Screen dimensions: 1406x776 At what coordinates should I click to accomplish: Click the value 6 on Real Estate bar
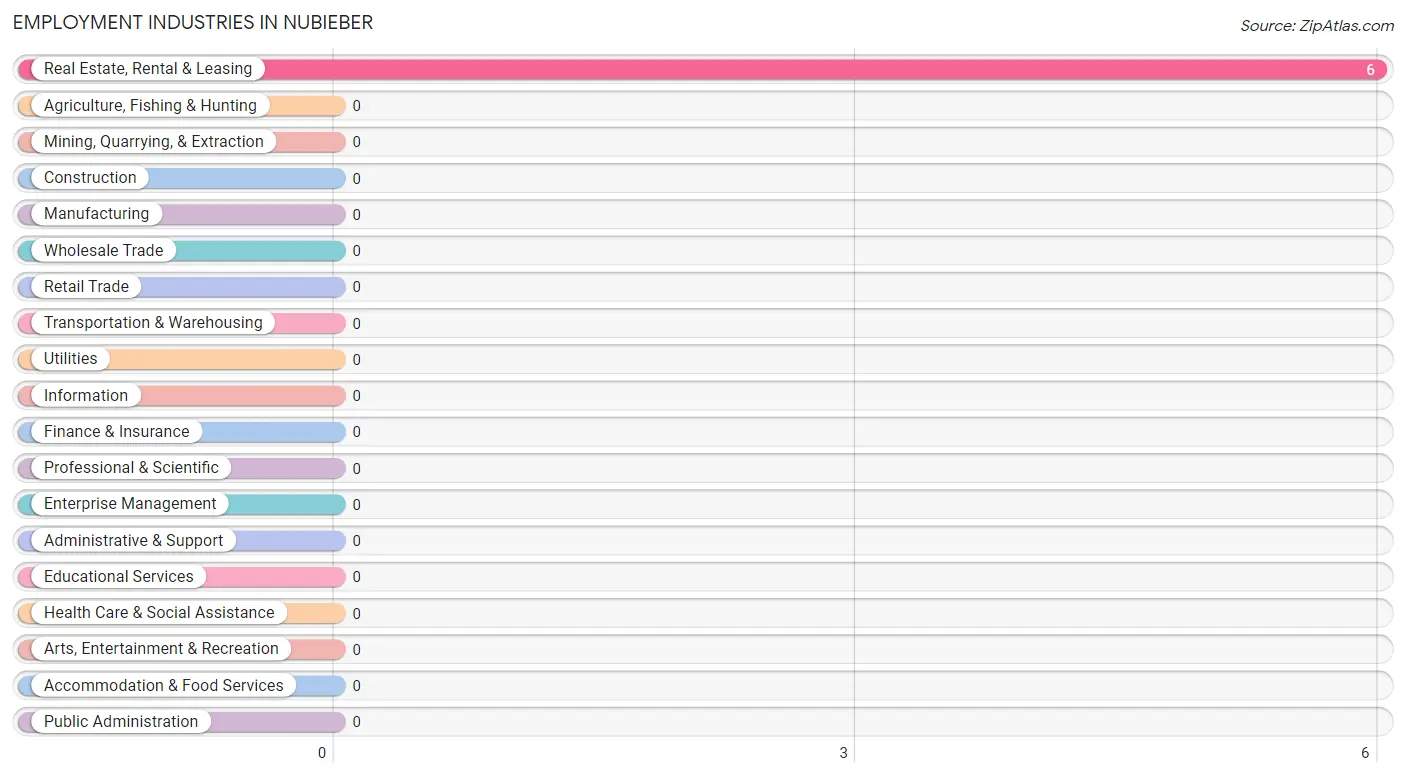coord(1371,70)
